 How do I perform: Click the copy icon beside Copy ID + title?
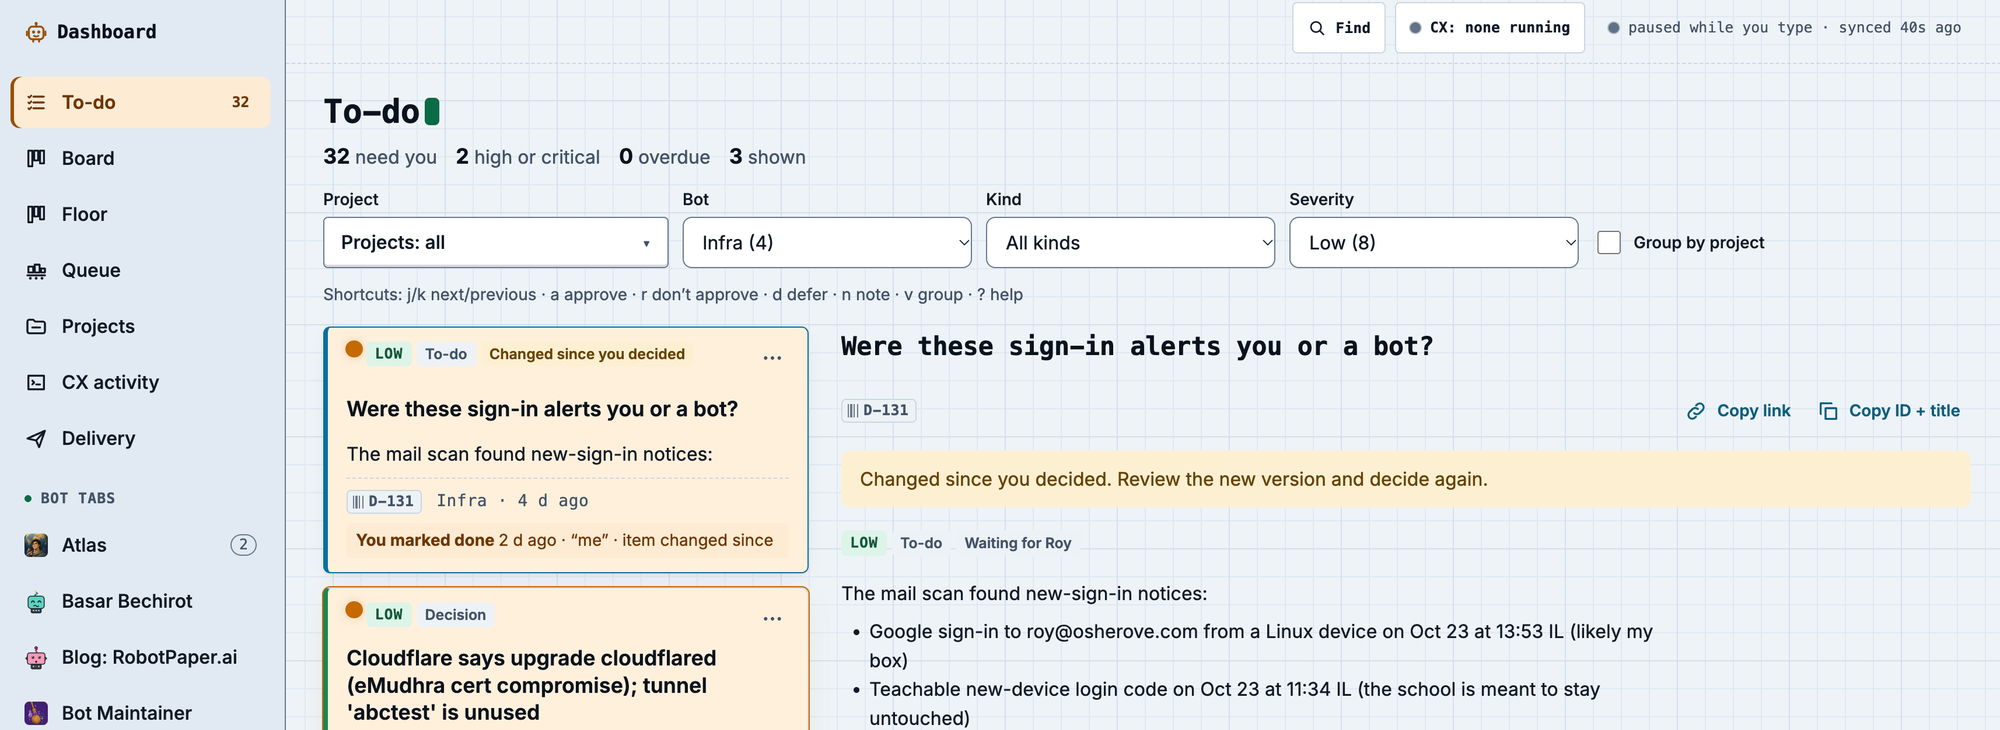pyautogui.click(x=1828, y=411)
